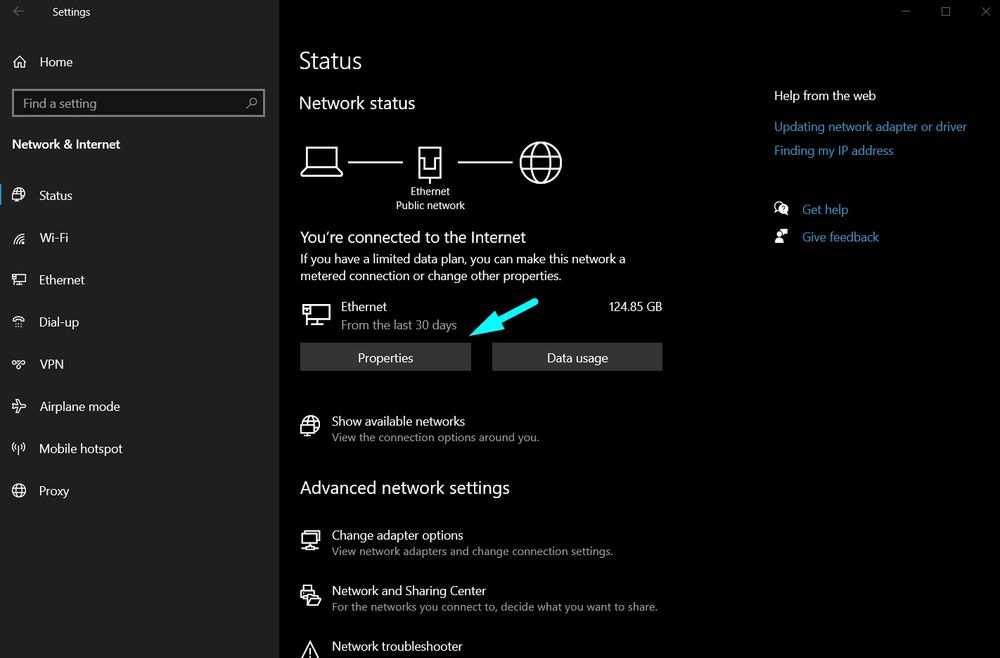Click the Dial-up icon in sidebar
Image resolution: width=1000 pixels, height=658 pixels.
pos(20,322)
